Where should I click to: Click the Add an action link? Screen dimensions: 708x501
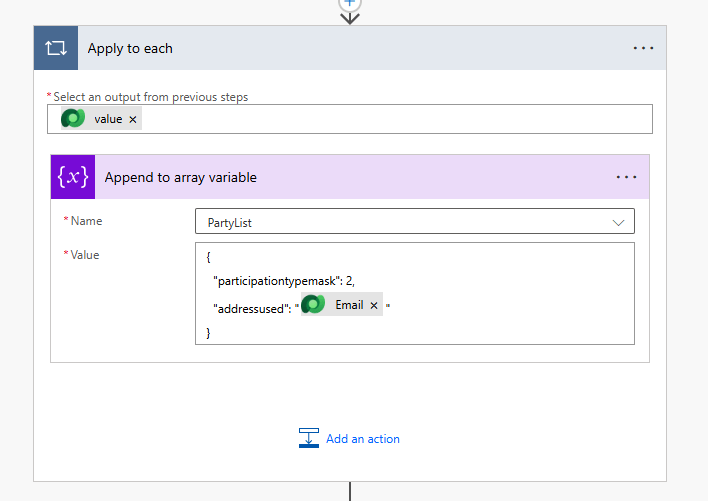pyautogui.click(x=362, y=439)
